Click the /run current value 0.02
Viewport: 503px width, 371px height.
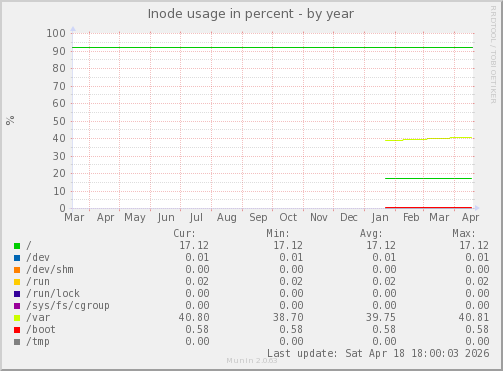tap(197, 281)
